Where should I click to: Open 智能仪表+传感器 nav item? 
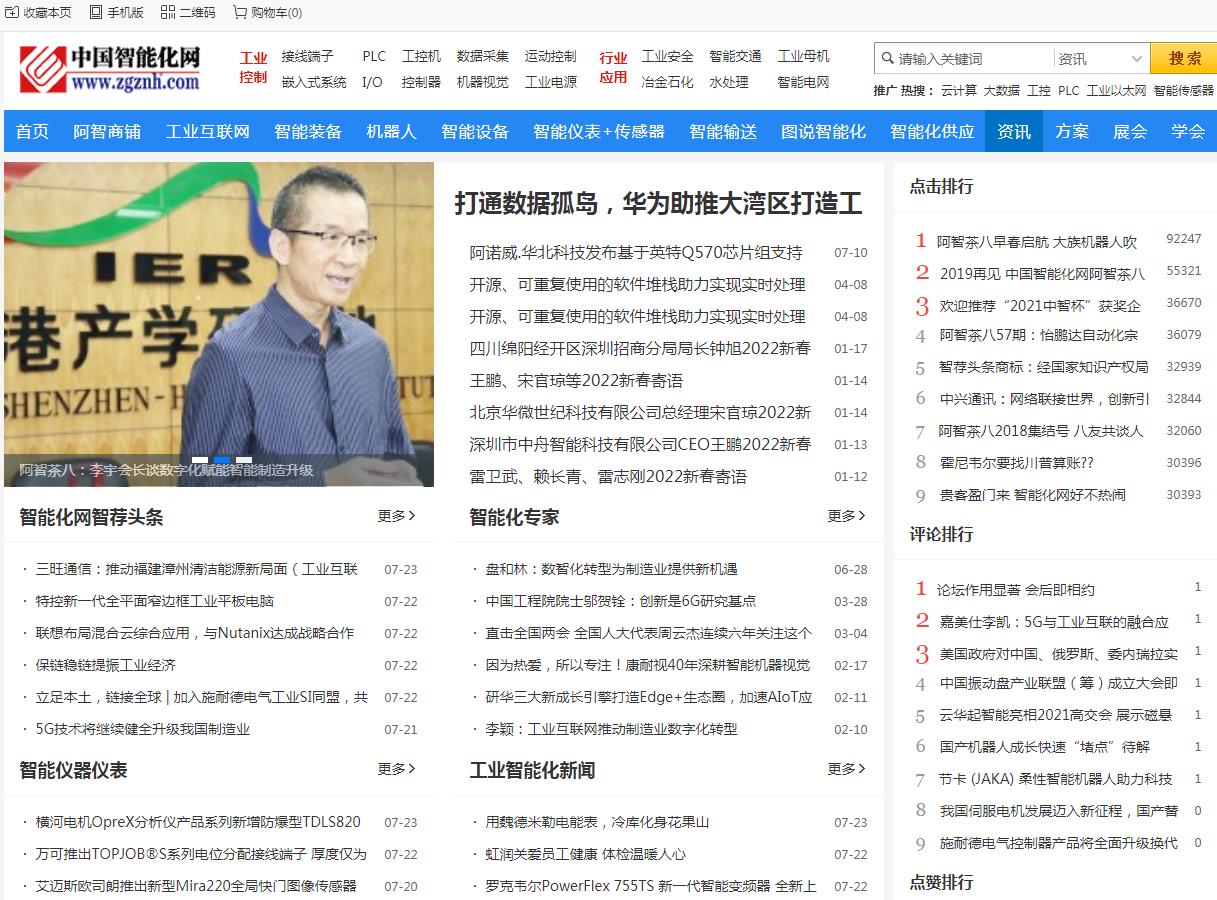[x=599, y=131]
